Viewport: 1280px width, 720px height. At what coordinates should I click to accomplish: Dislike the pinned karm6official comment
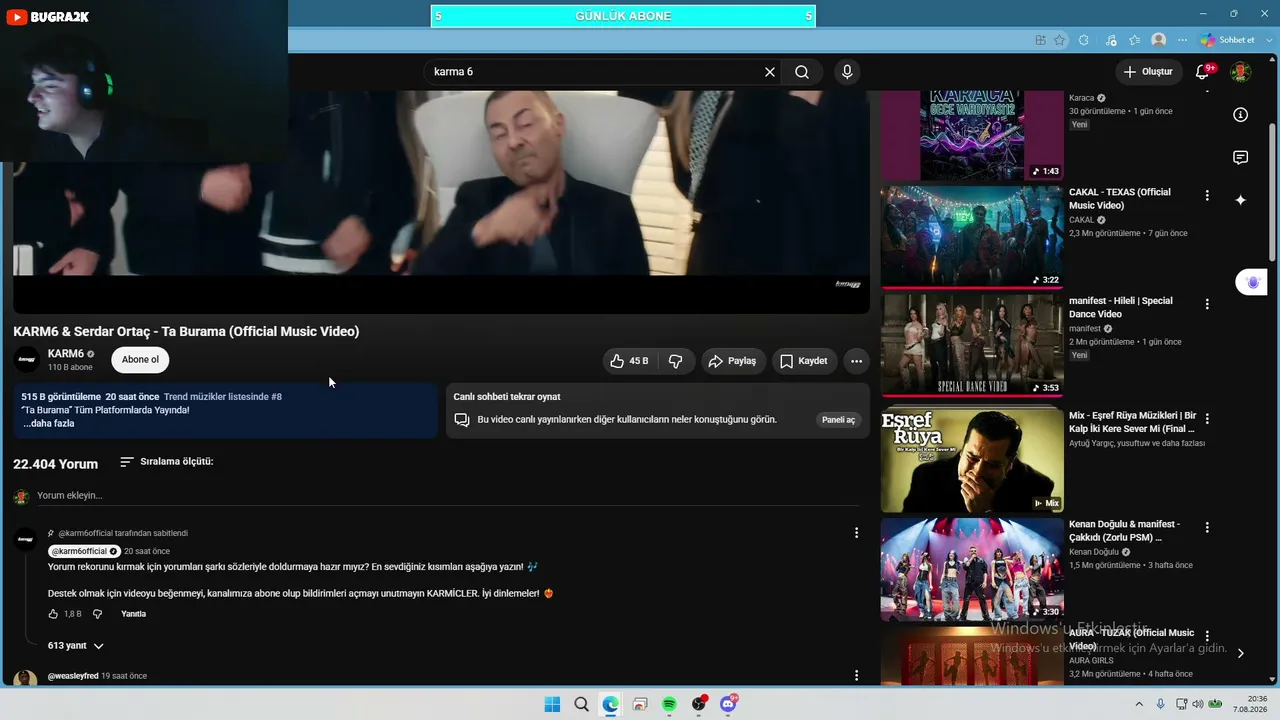97,614
